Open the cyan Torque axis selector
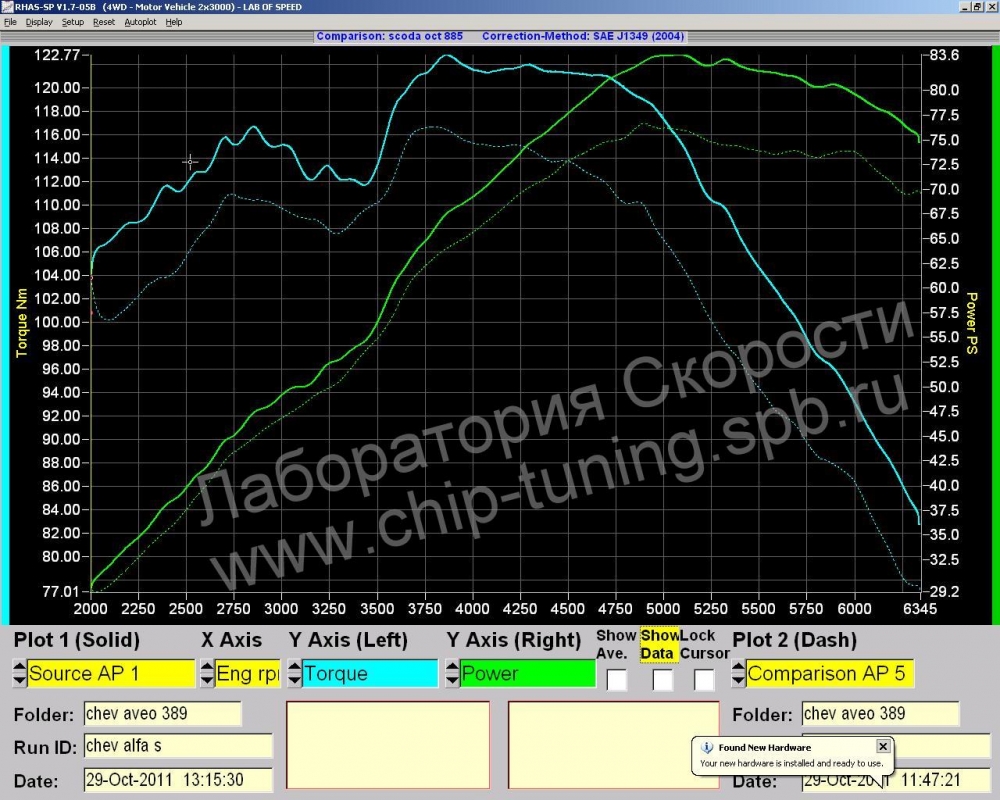Screen dimensions: 1000x800 [x=370, y=673]
